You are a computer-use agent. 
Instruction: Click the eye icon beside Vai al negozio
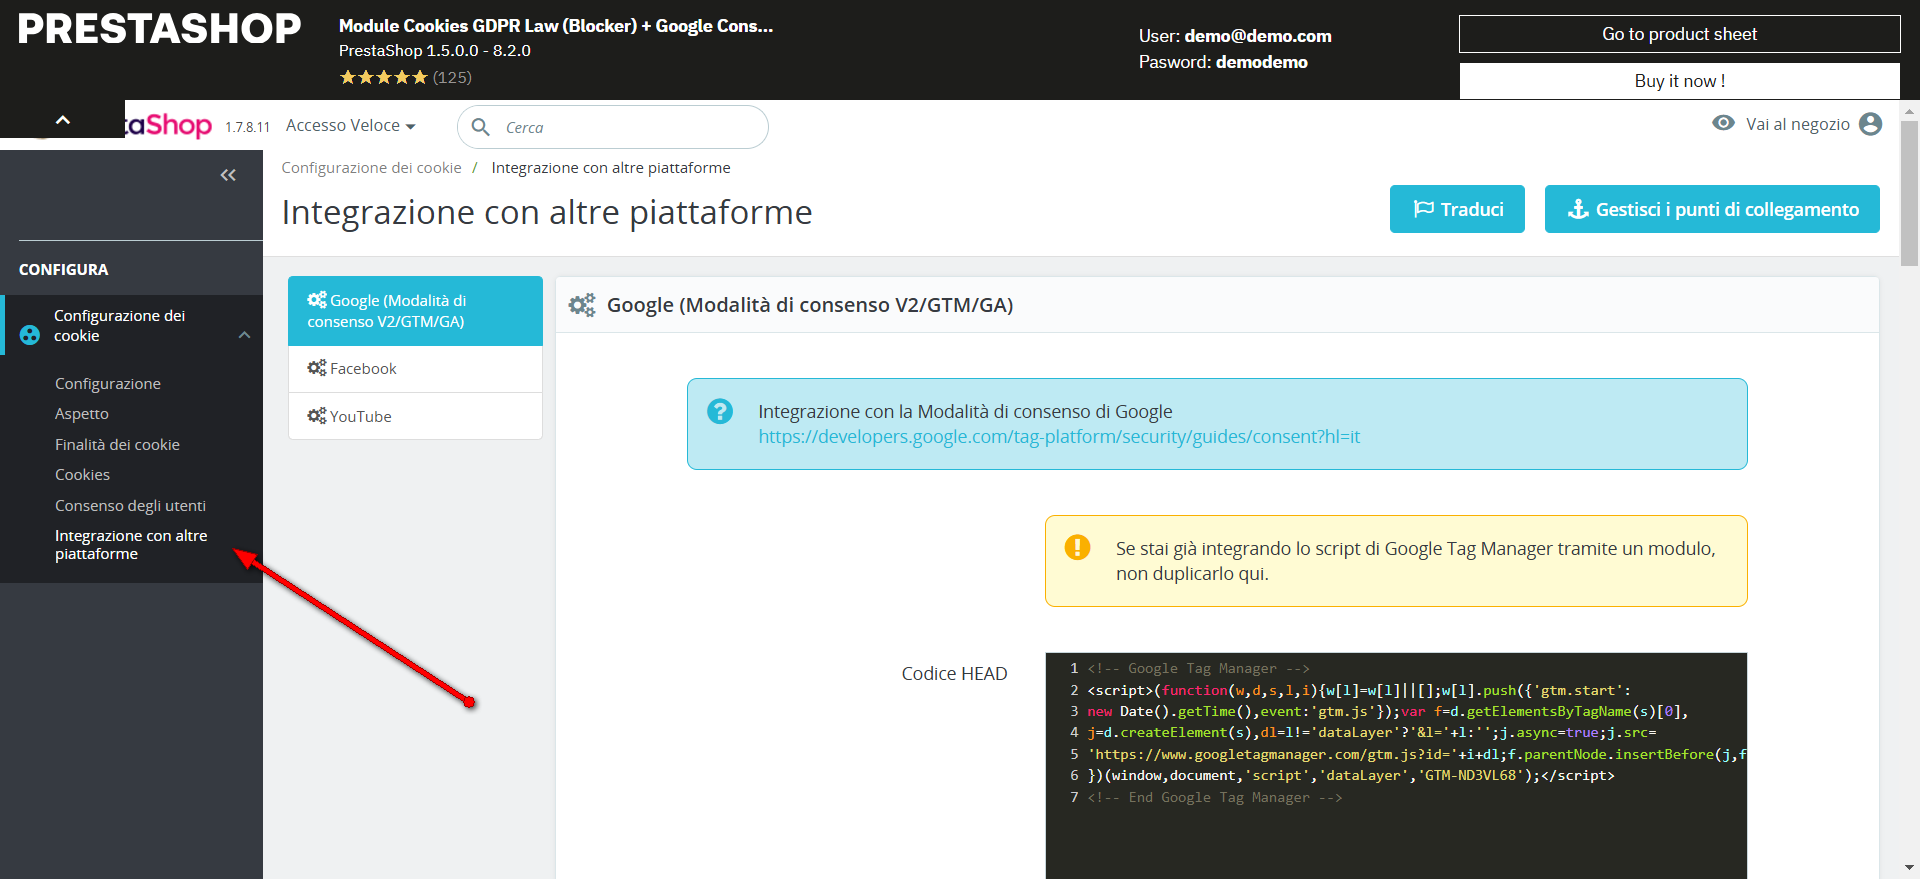click(x=1723, y=123)
